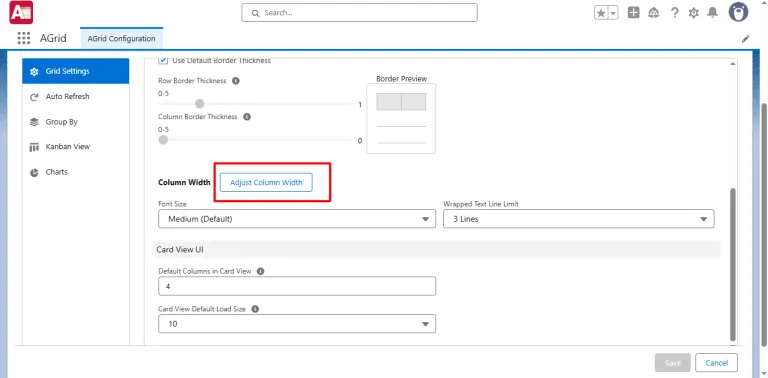The image size is (768, 378).
Task: Open the Wrapped Text Line Limit dropdown
Action: 578,219
